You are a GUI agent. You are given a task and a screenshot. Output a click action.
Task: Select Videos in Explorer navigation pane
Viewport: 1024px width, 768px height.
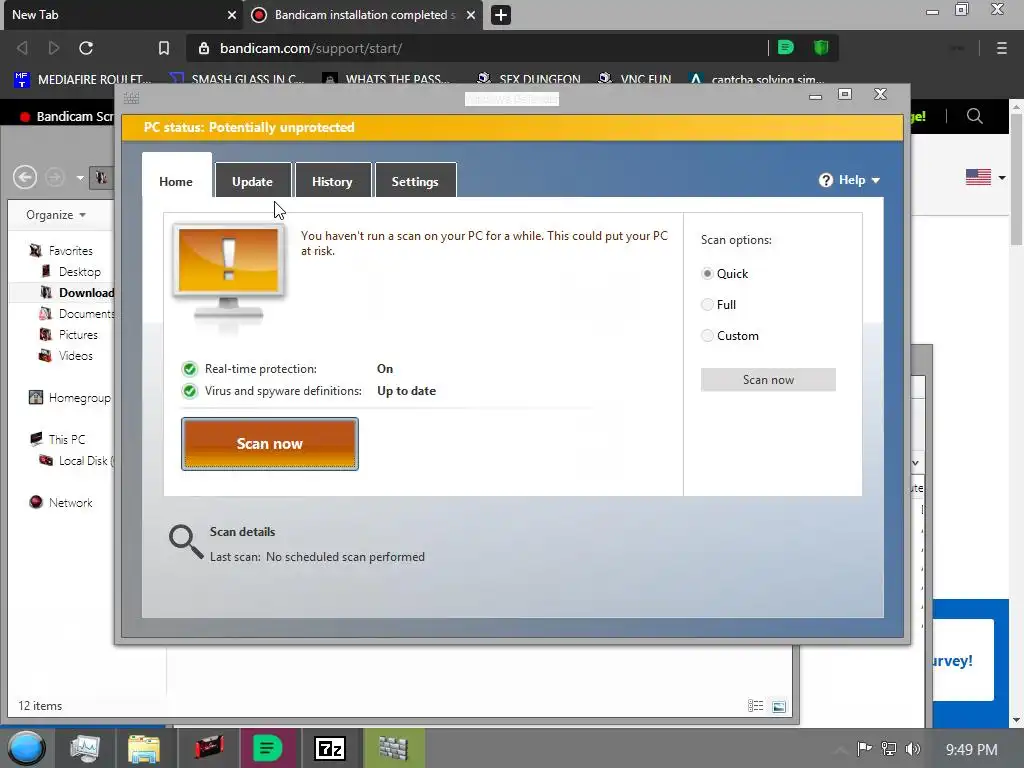66,356
